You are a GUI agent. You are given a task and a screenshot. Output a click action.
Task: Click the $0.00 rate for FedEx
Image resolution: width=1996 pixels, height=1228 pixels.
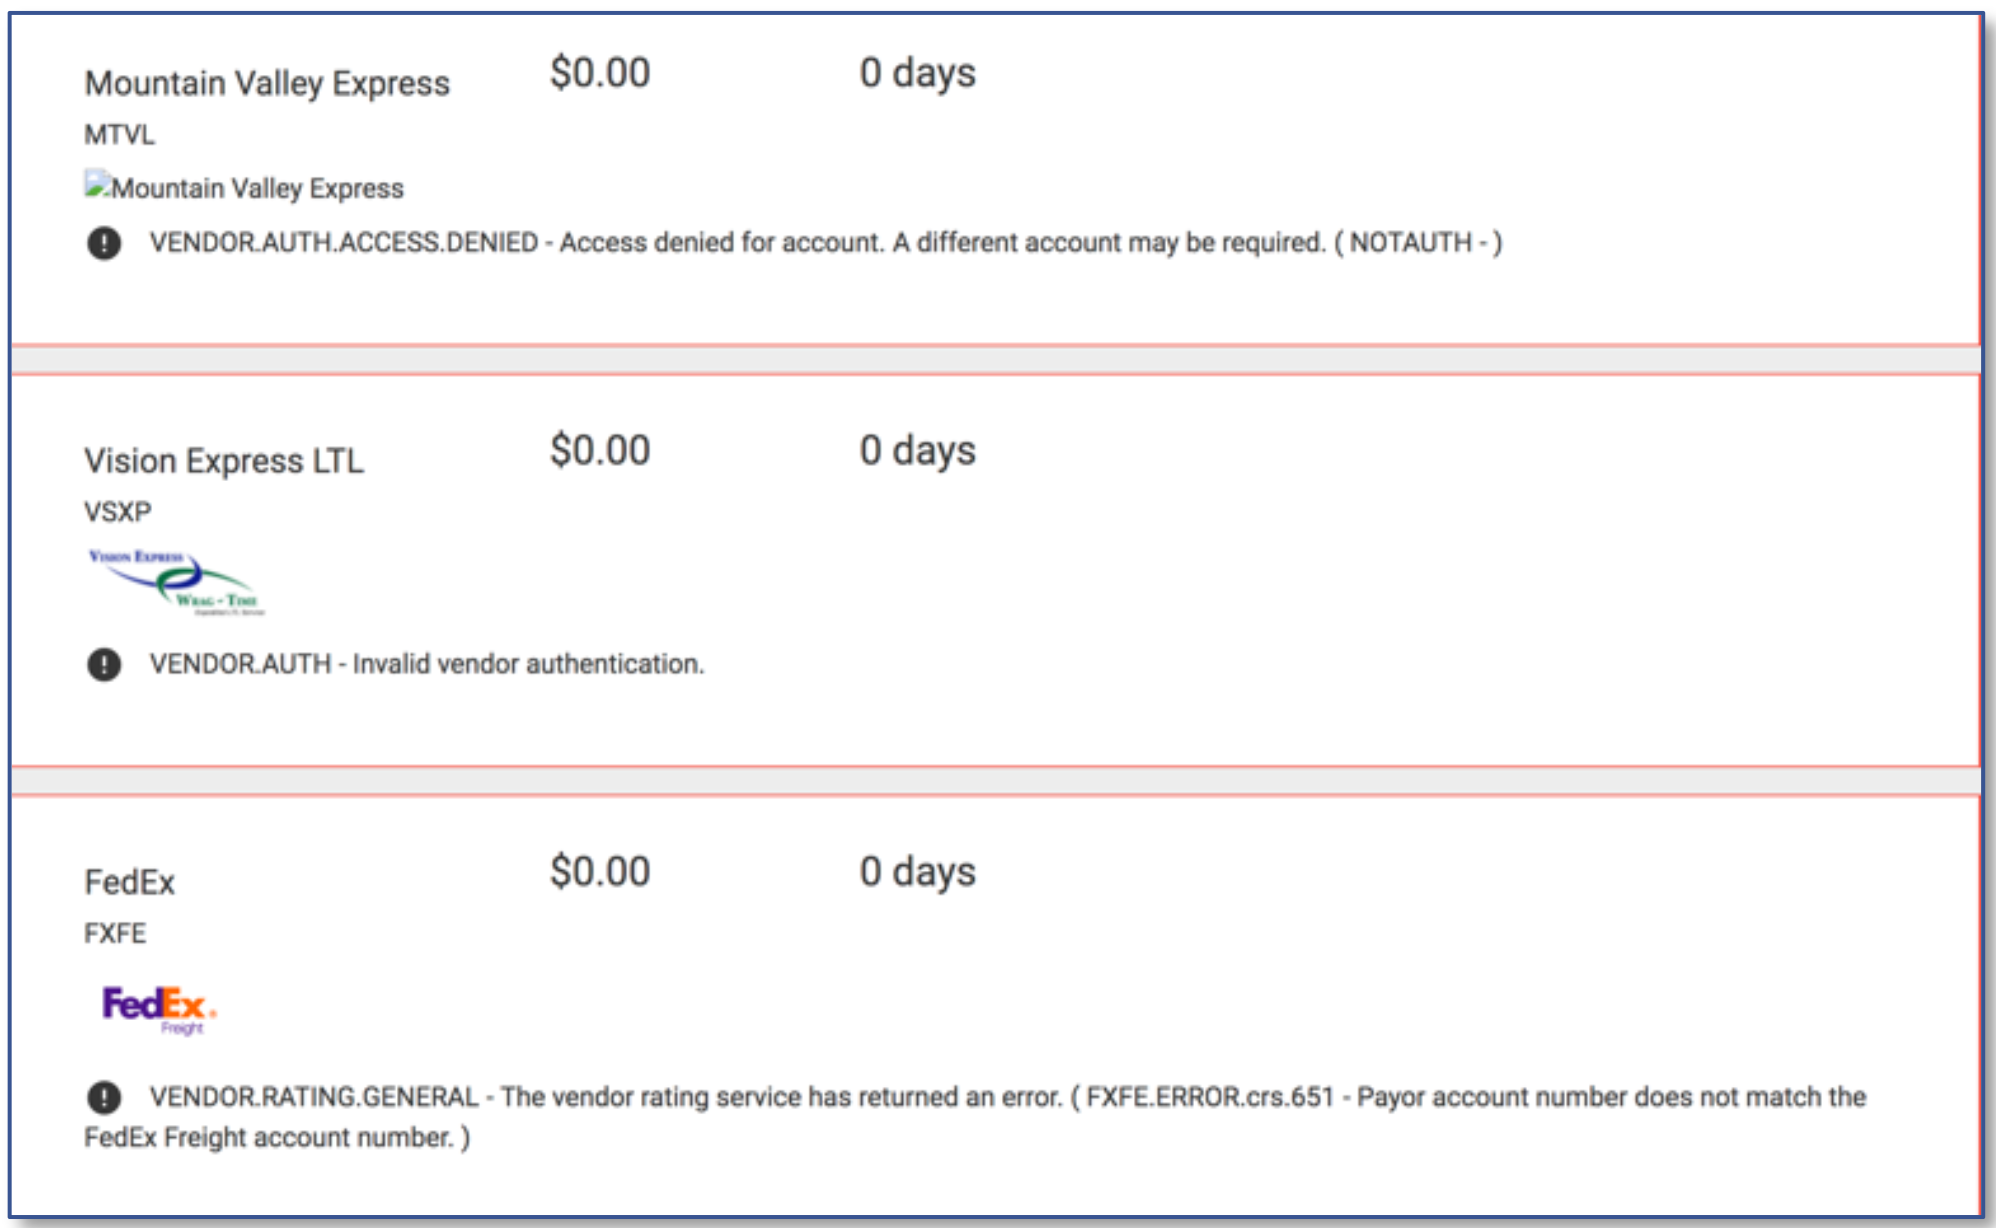pyautogui.click(x=600, y=871)
